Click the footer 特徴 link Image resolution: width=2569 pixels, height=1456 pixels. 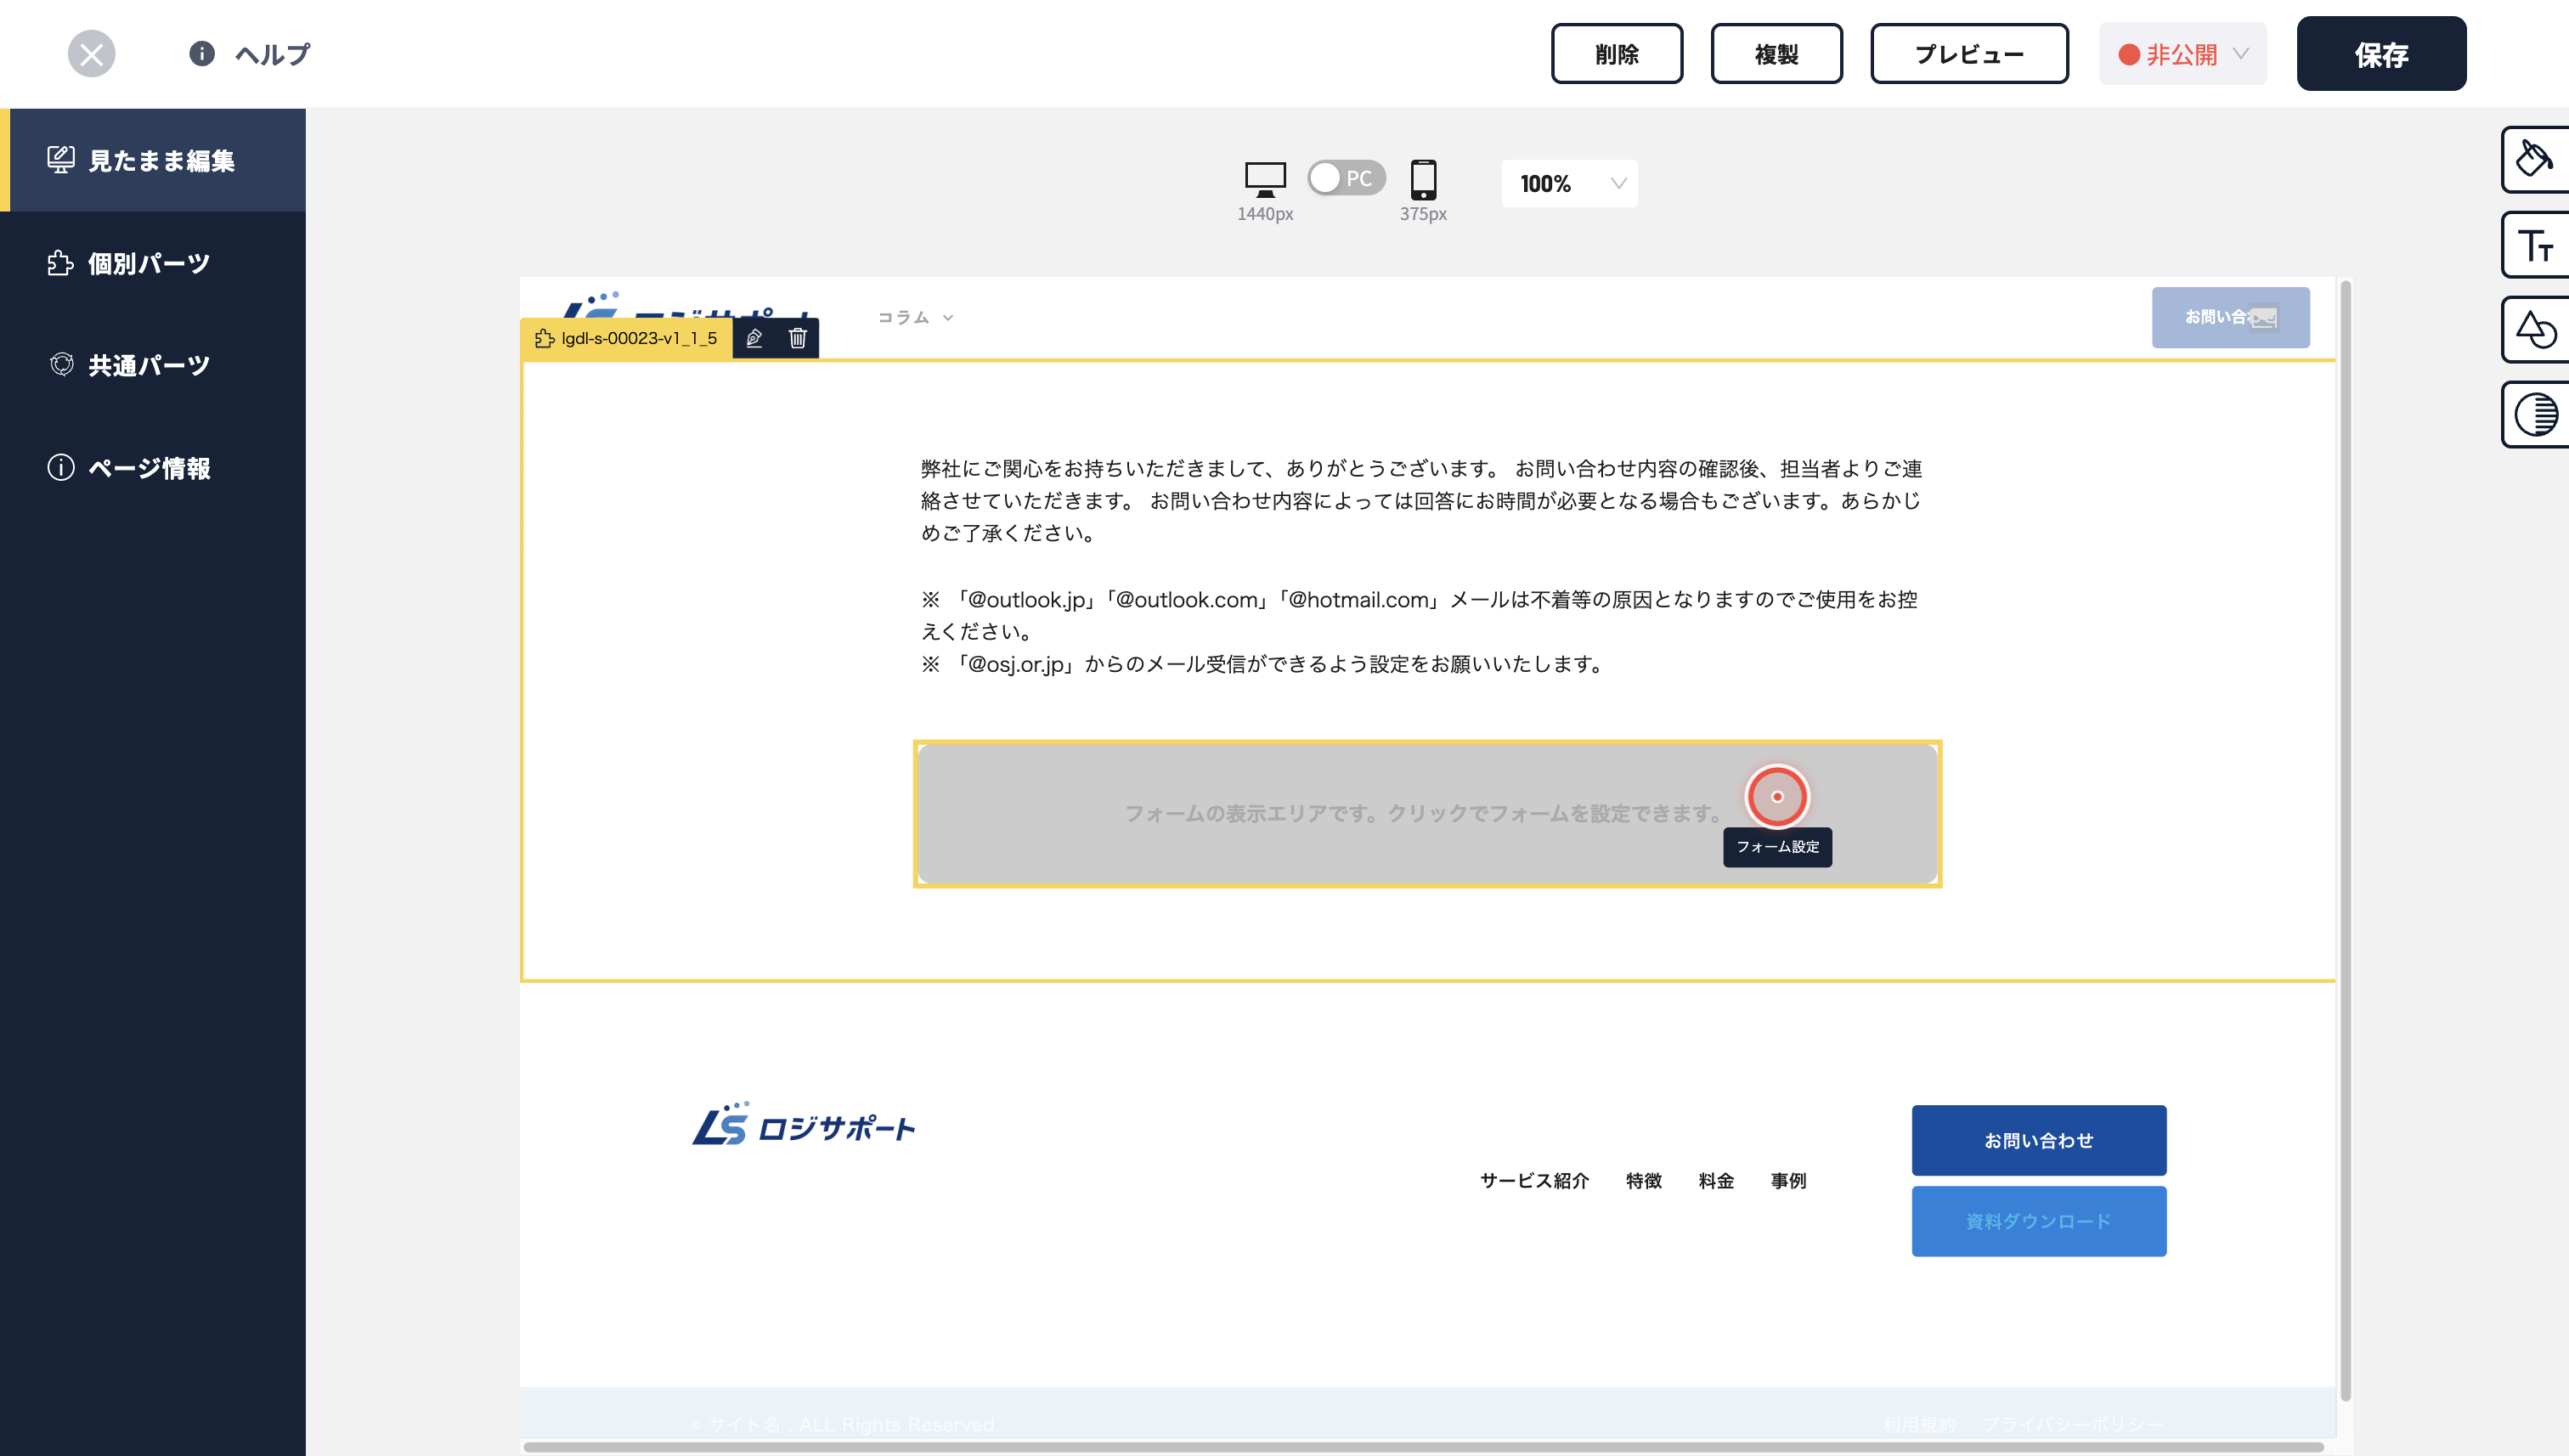click(x=1644, y=1181)
